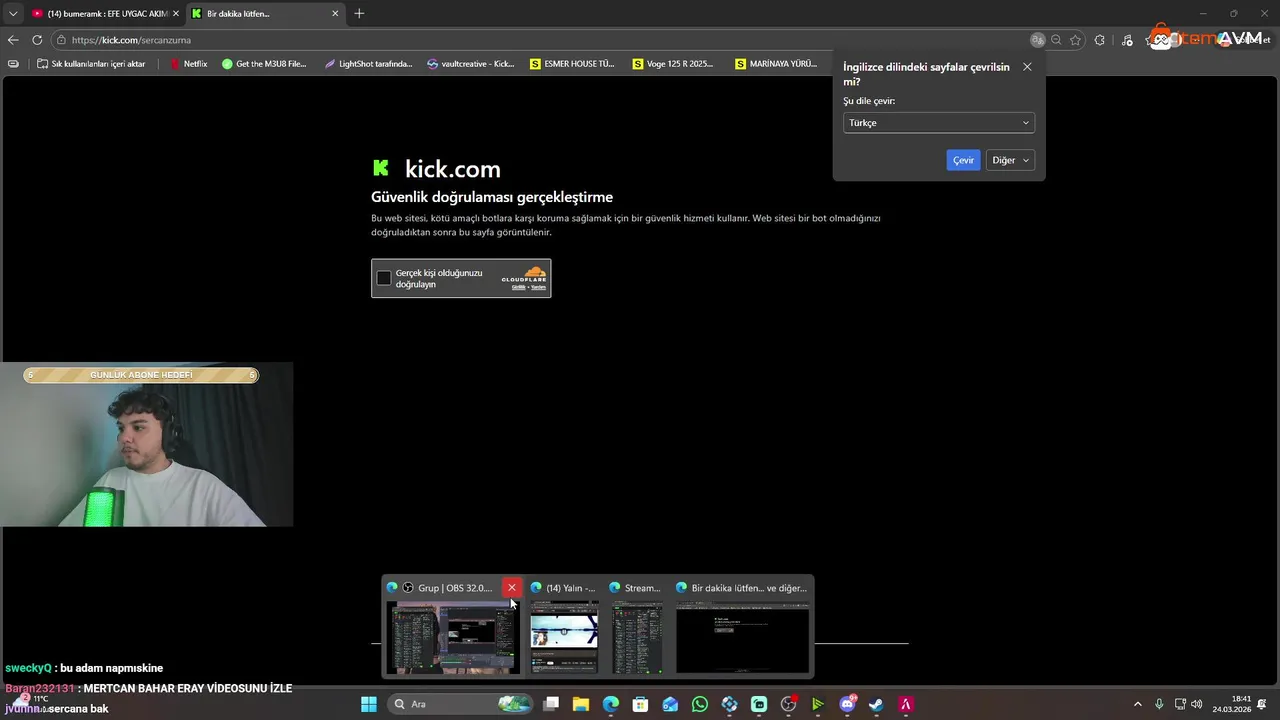Click the Cloudflare logo in verification widget
Viewport: 1280px width, 720px height.
(524, 274)
